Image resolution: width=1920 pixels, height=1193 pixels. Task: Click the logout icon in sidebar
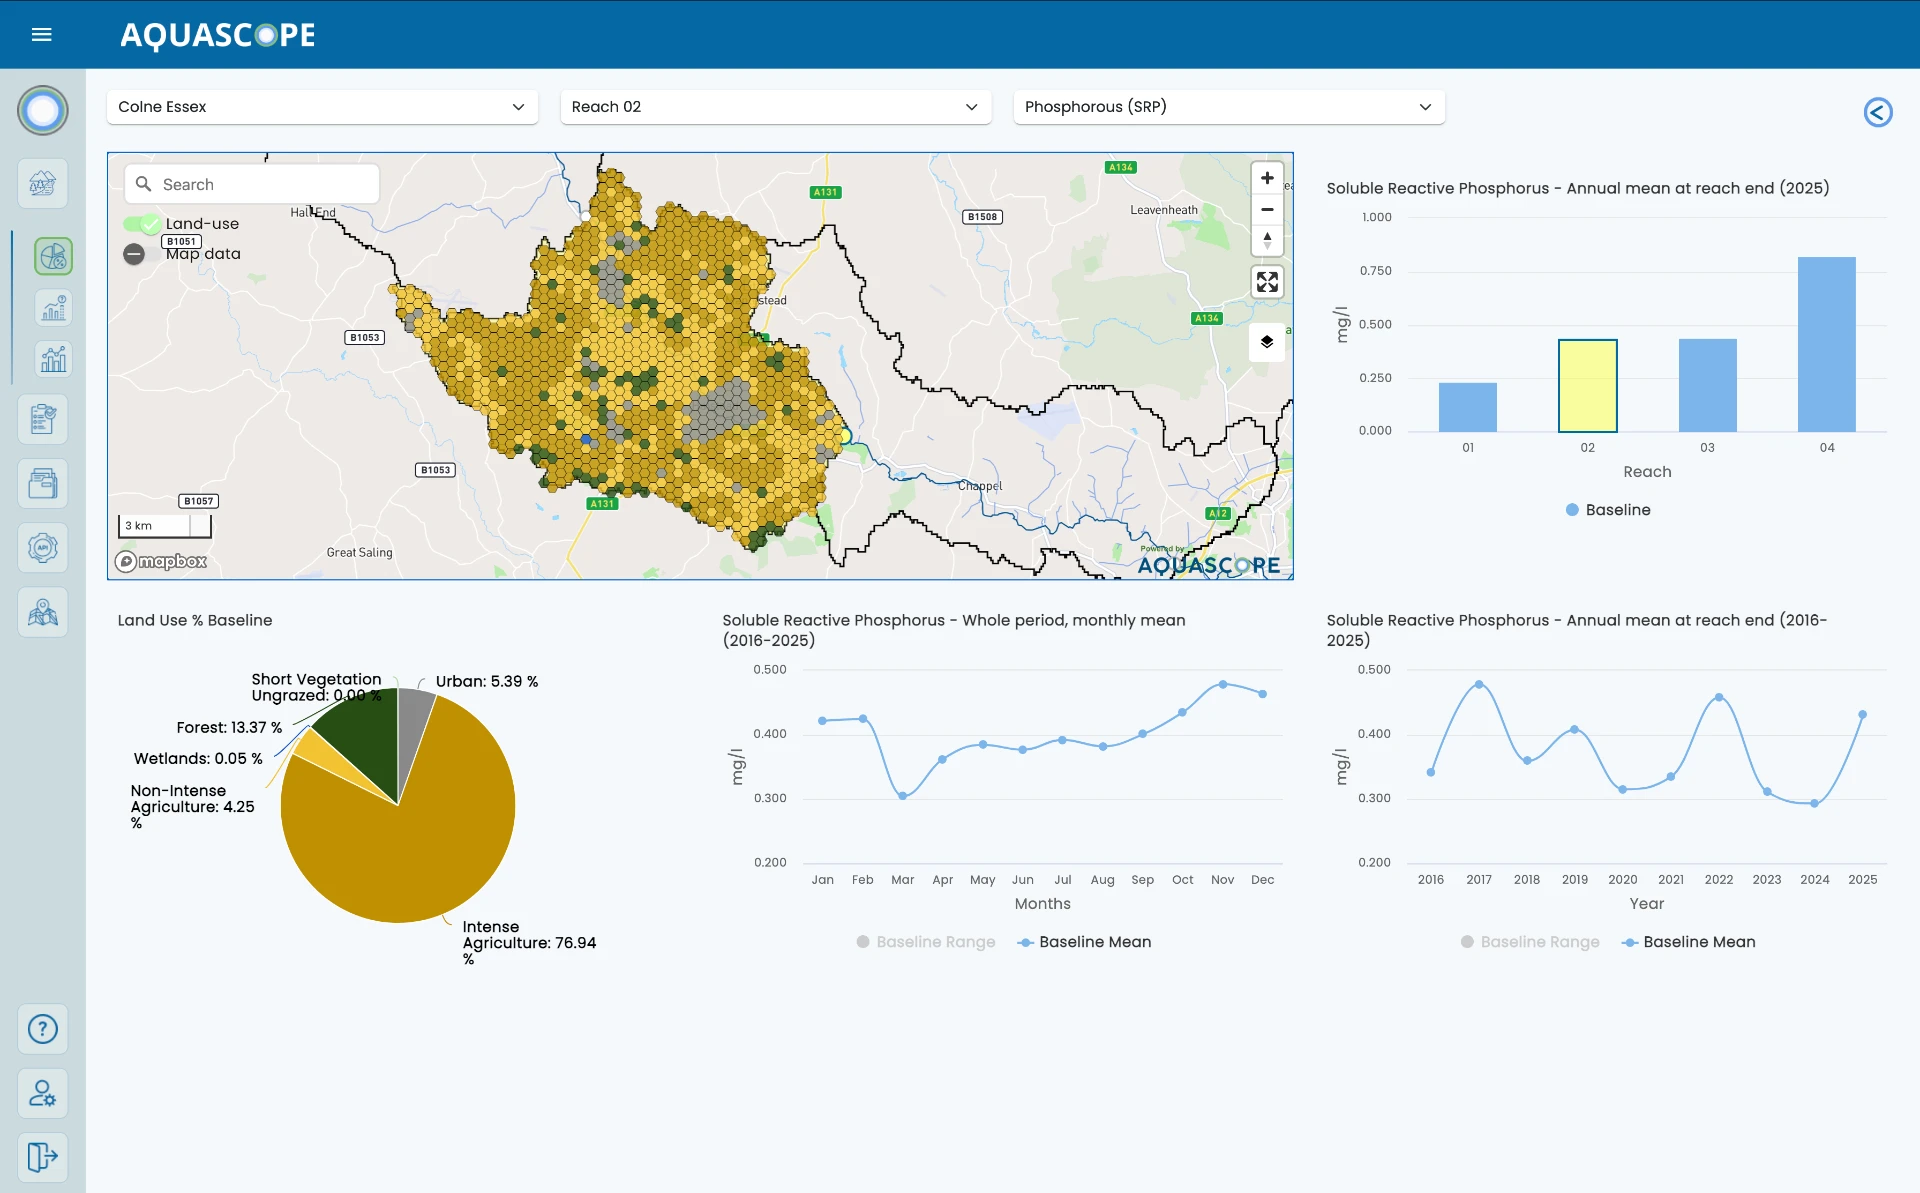[x=43, y=1157]
